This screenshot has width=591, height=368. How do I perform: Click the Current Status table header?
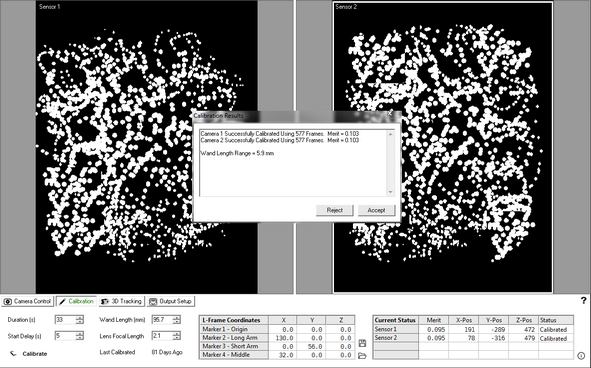[395, 320]
